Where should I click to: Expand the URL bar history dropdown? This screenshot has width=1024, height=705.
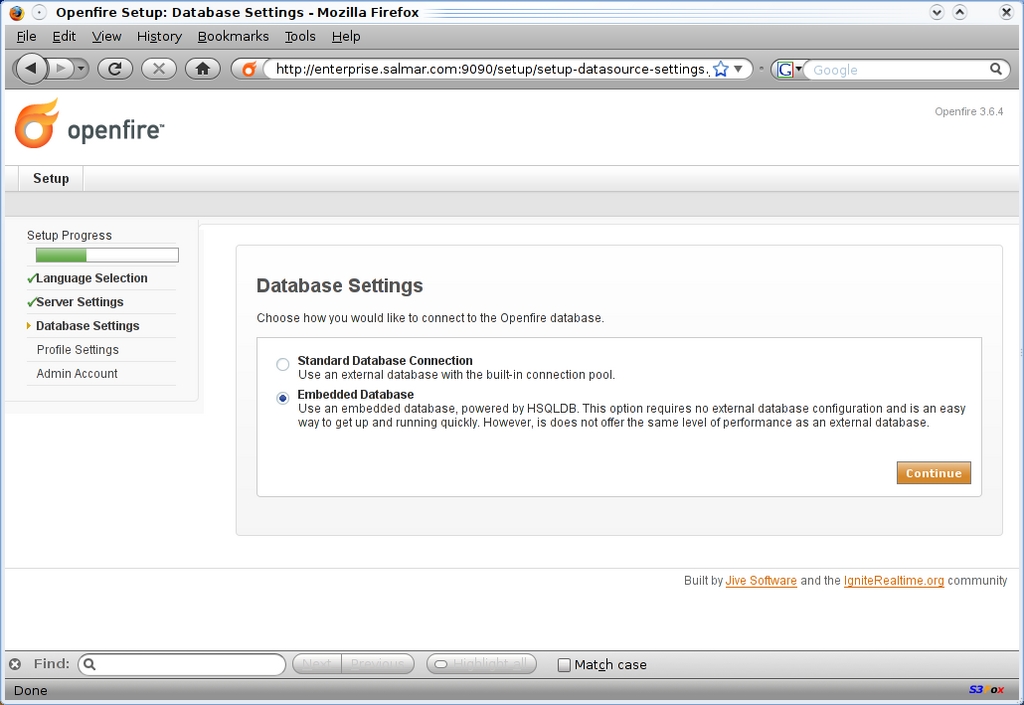[x=738, y=69]
